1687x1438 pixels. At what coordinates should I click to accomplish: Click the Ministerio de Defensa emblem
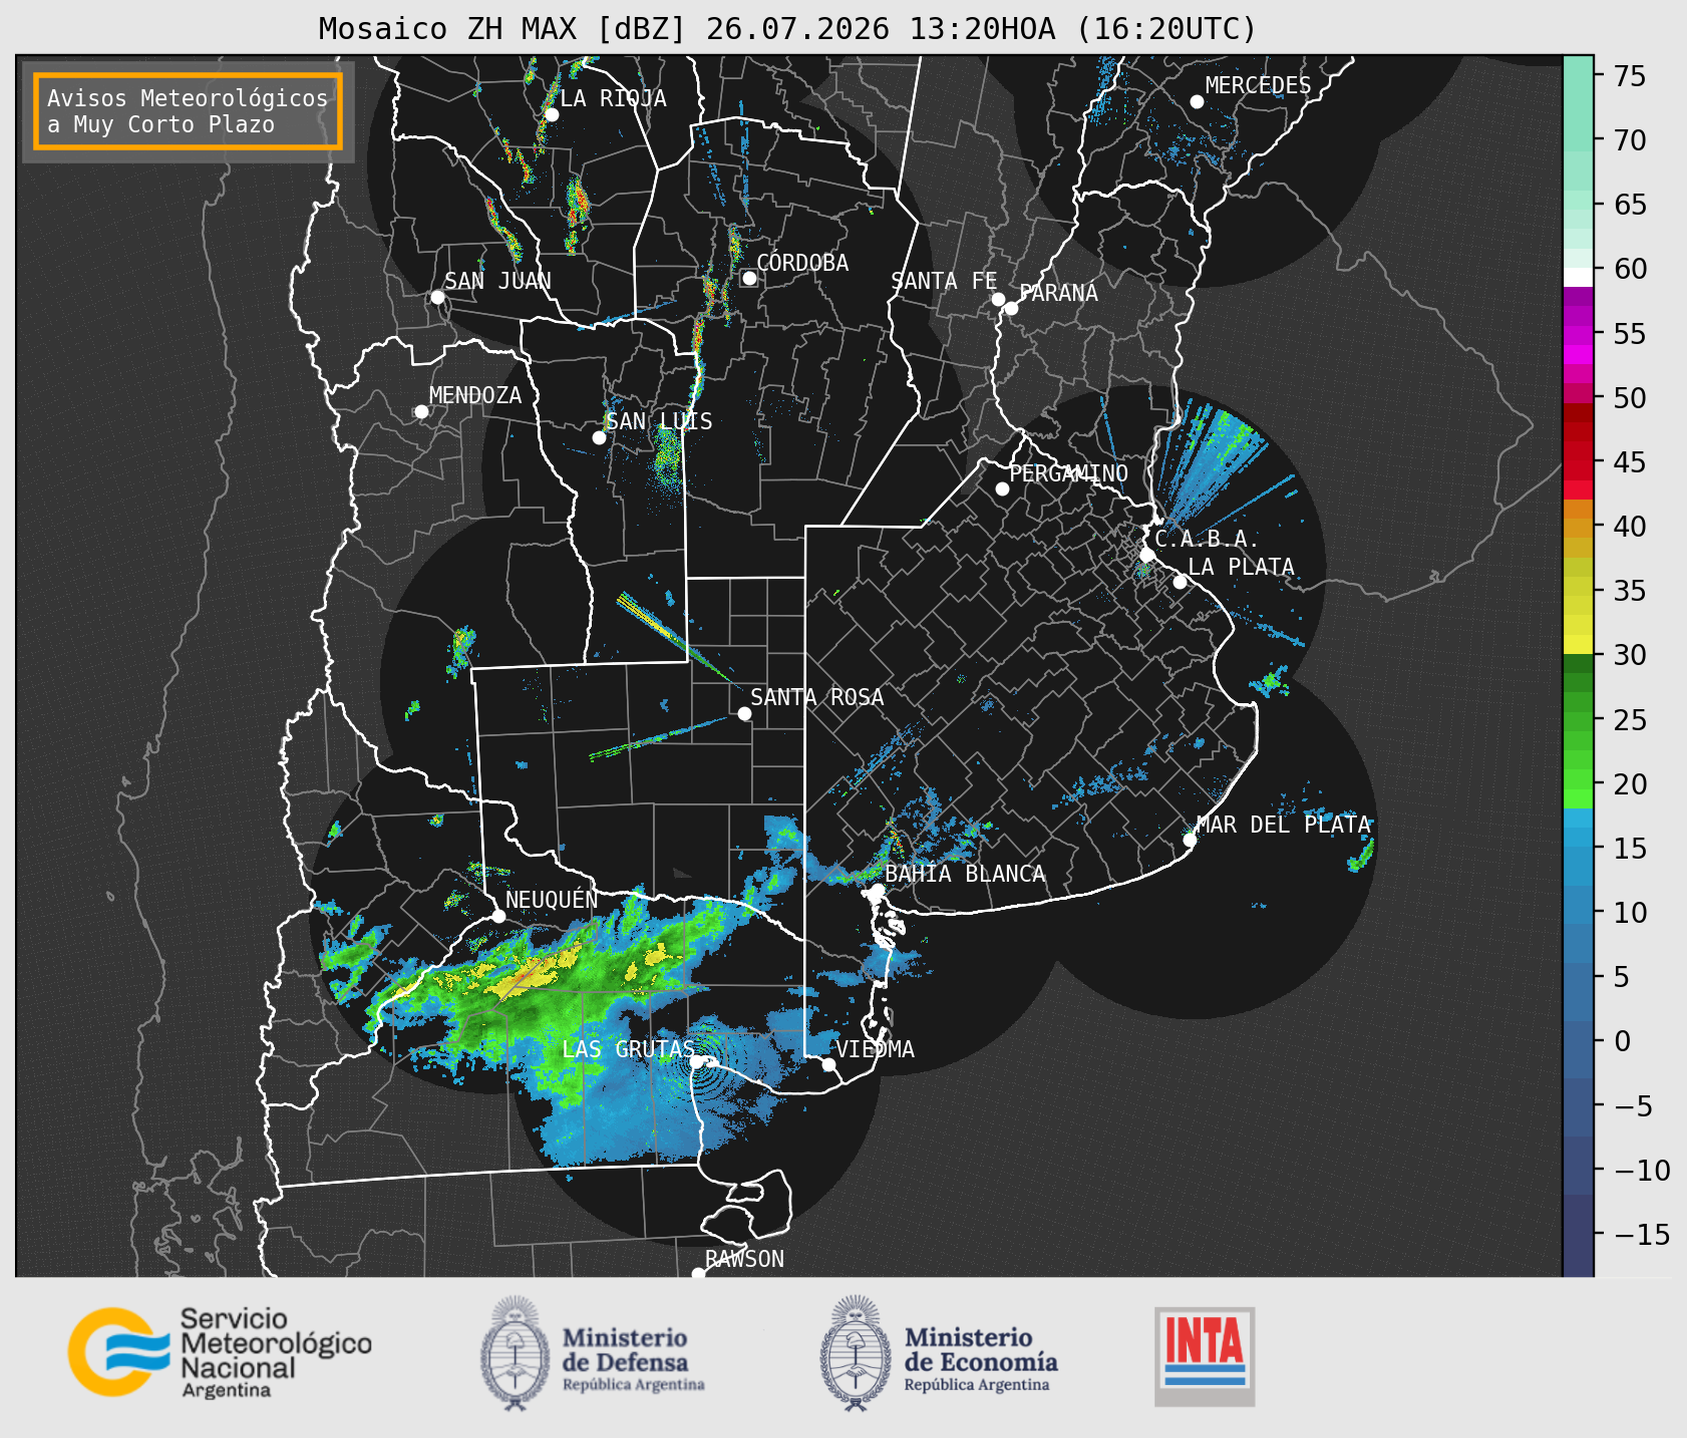click(x=514, y=1353)
